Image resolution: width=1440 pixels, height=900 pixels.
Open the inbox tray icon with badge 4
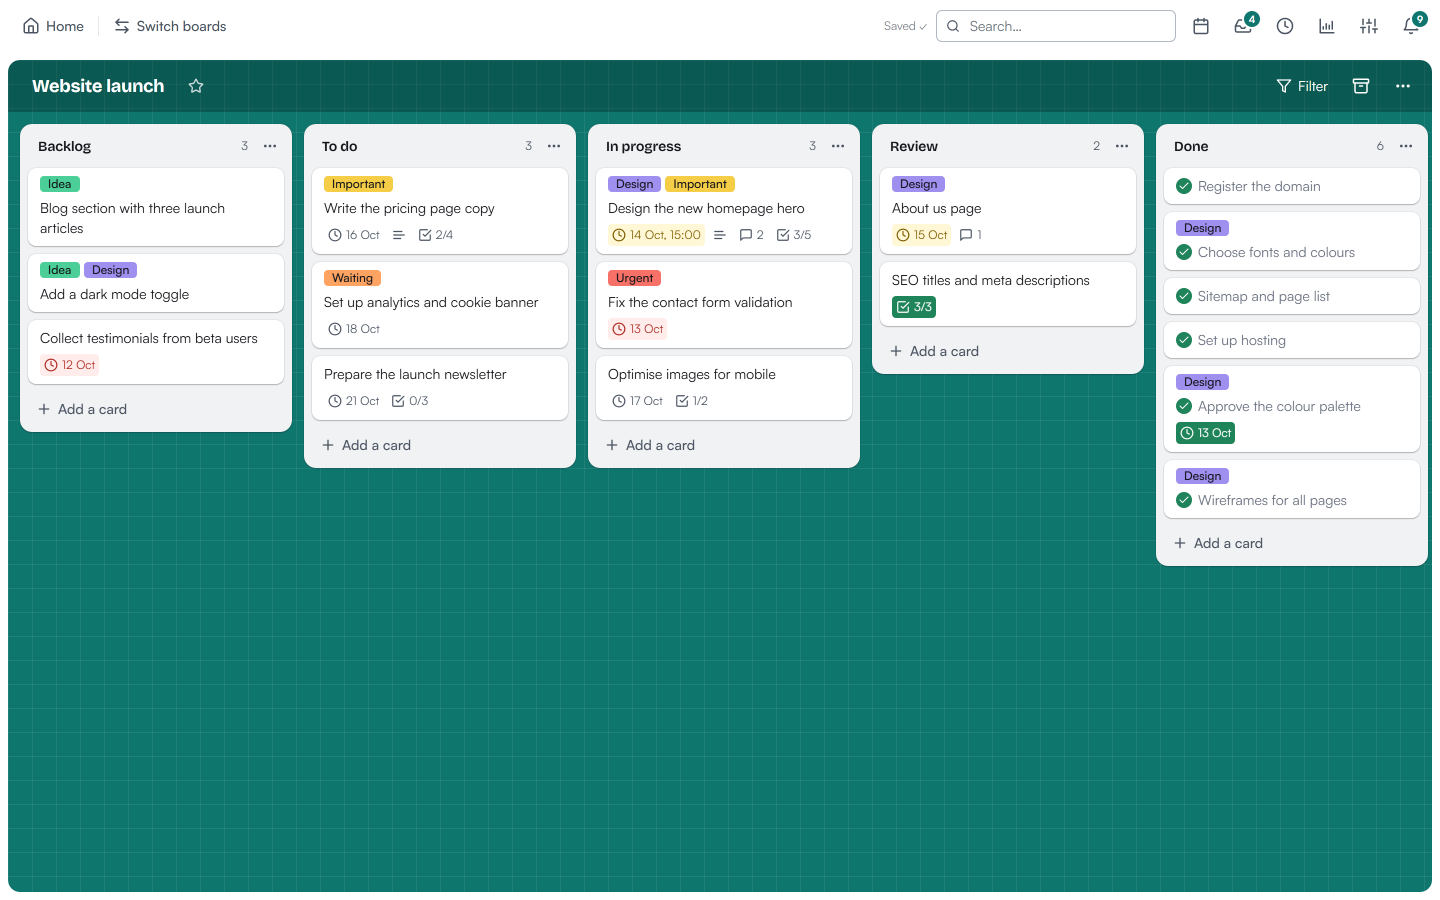coord(1243,26)
